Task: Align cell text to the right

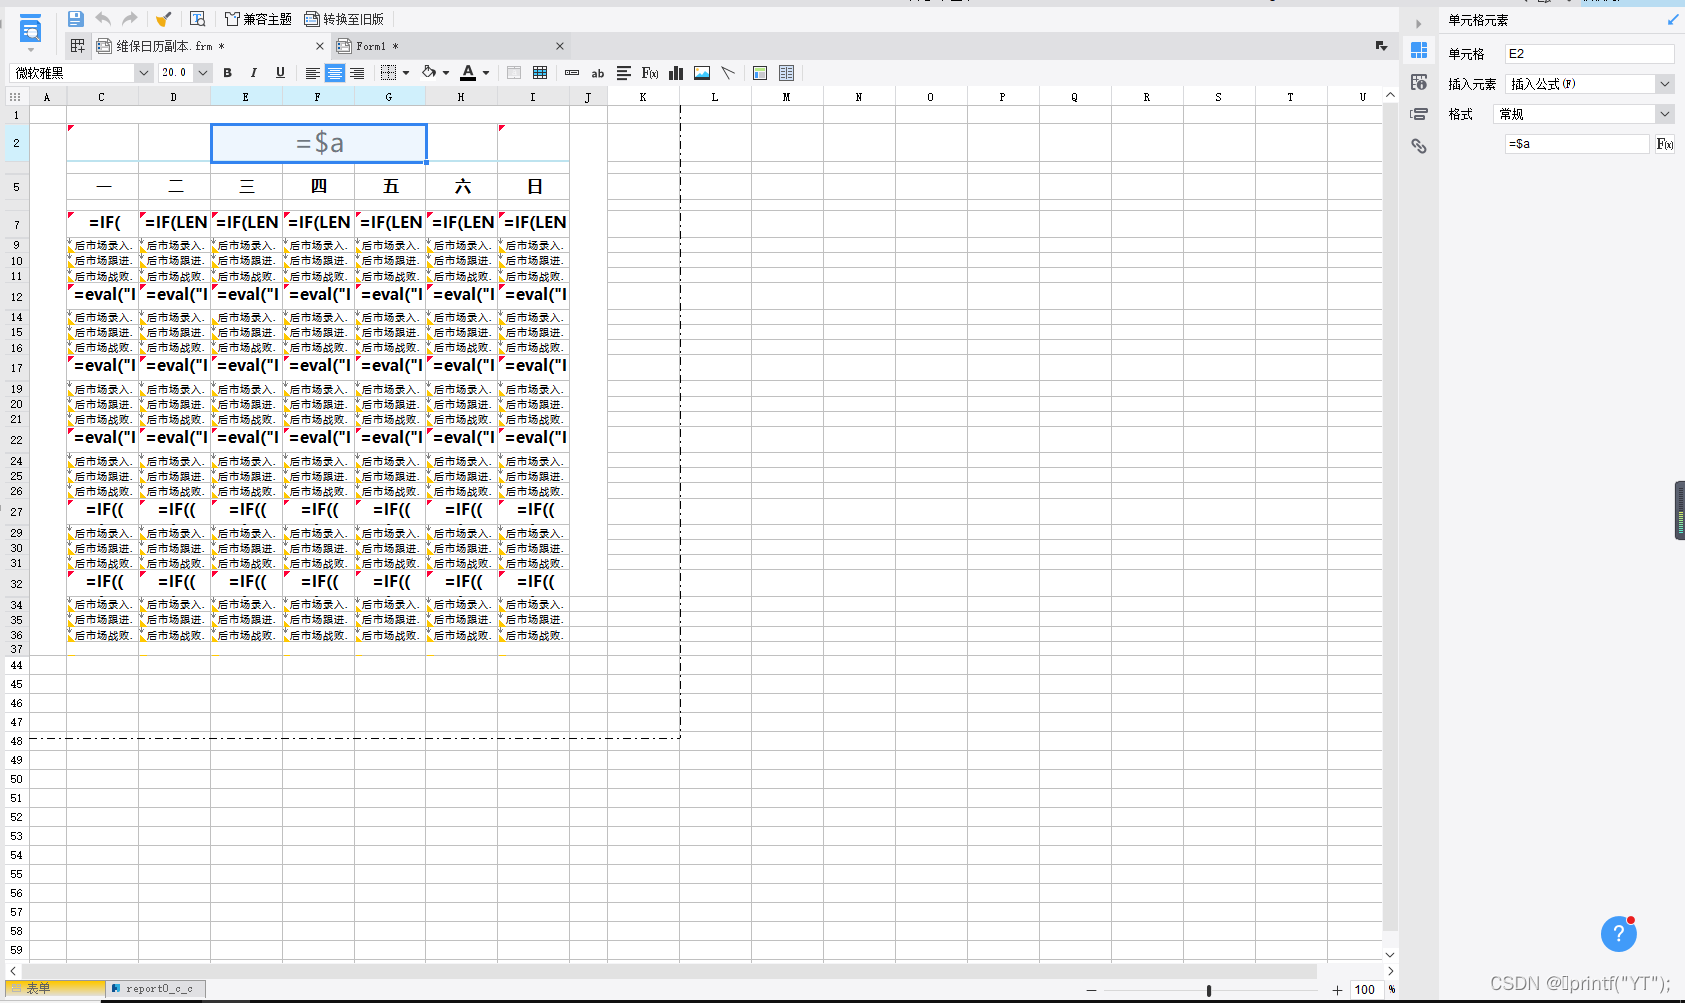Action: point(357,73)
